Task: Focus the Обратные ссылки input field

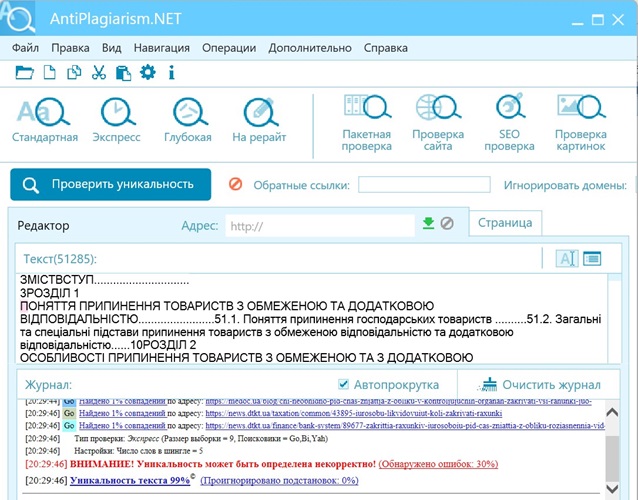Action: [x=424, y=185]
